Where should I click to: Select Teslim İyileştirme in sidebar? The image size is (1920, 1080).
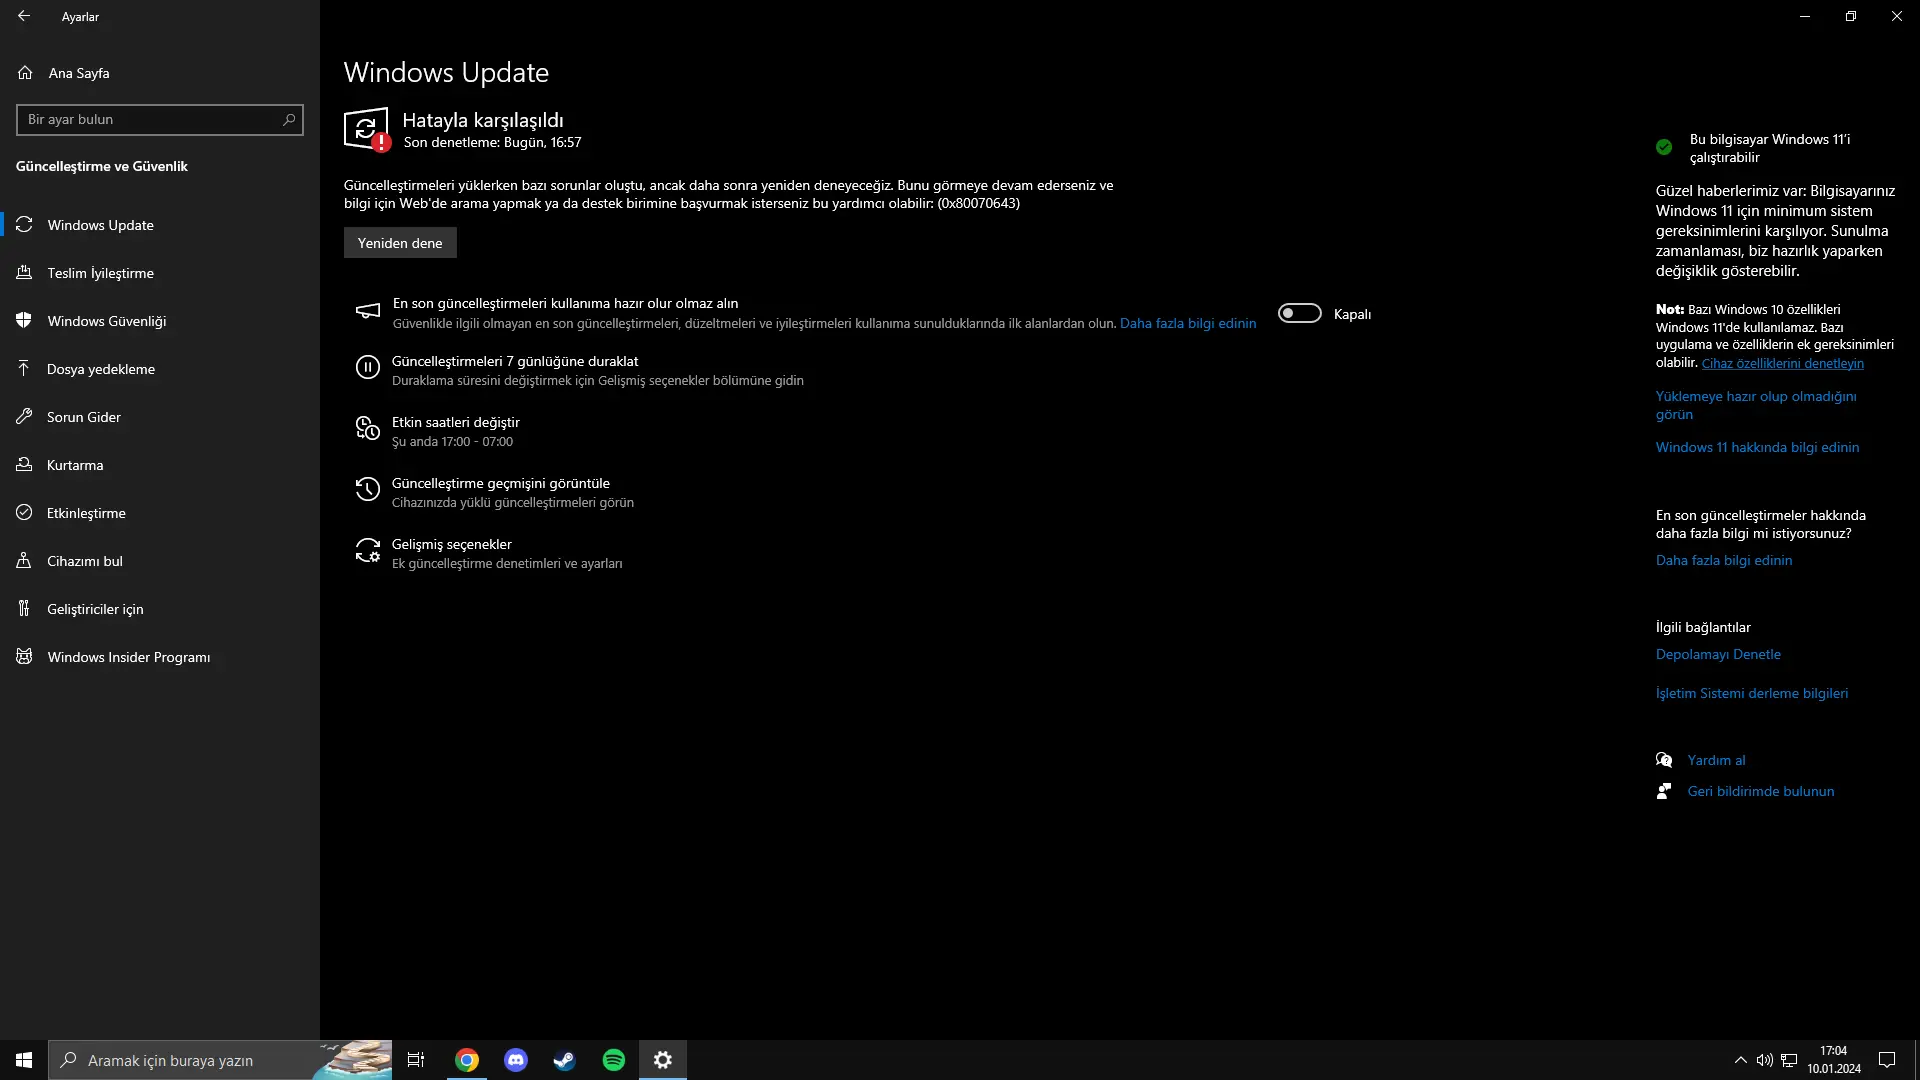(x=160, y=272)
